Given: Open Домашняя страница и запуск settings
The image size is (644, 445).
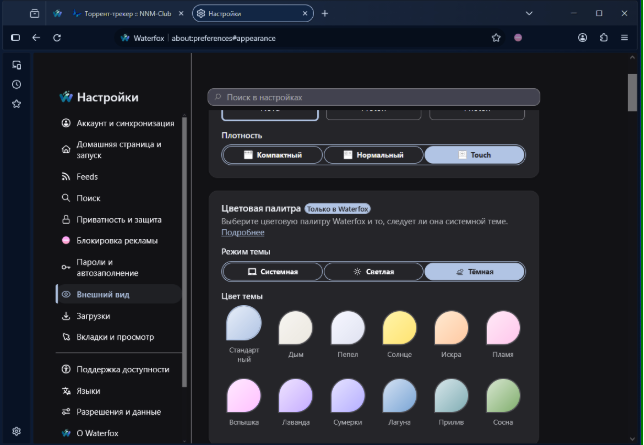Looking at the screenshot, I should point(118,150).
